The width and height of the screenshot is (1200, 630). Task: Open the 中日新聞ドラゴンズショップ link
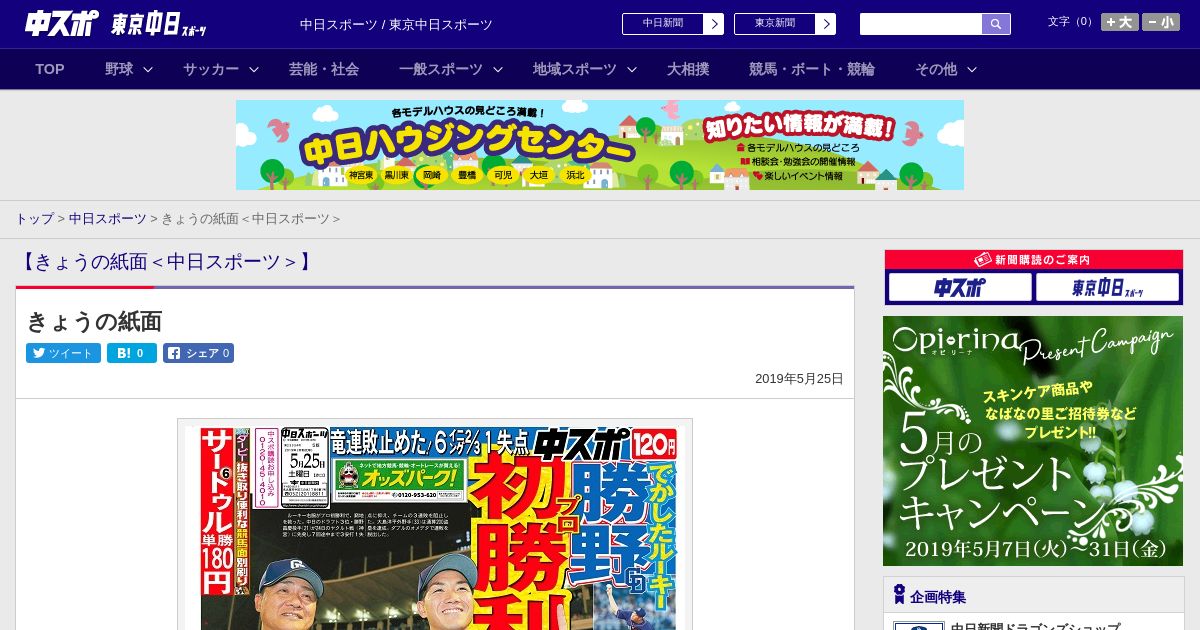[x=1035, y=626]
